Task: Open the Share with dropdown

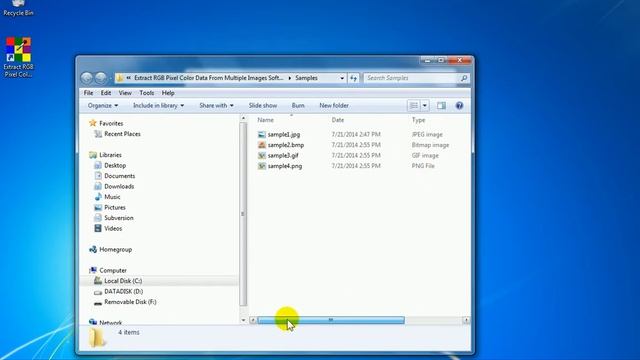Action: click(216, 106)
